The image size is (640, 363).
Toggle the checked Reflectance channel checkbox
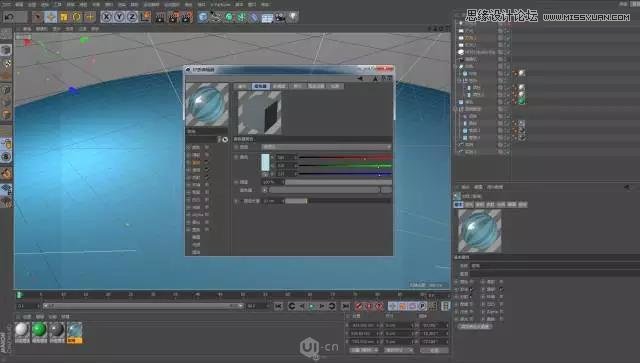[207, 177]
